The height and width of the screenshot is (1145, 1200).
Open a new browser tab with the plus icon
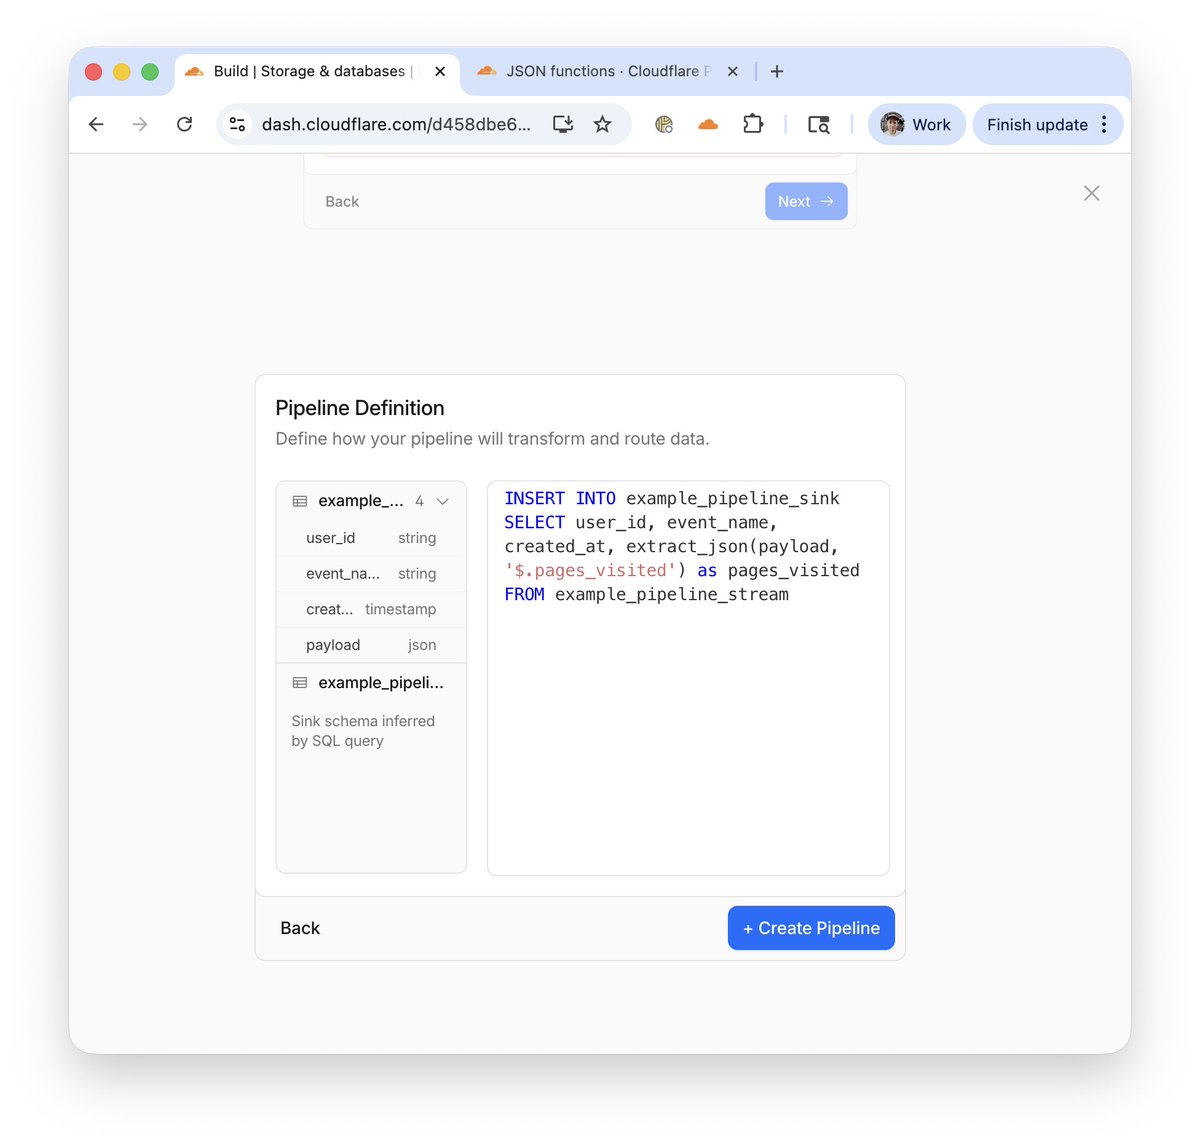777,71
